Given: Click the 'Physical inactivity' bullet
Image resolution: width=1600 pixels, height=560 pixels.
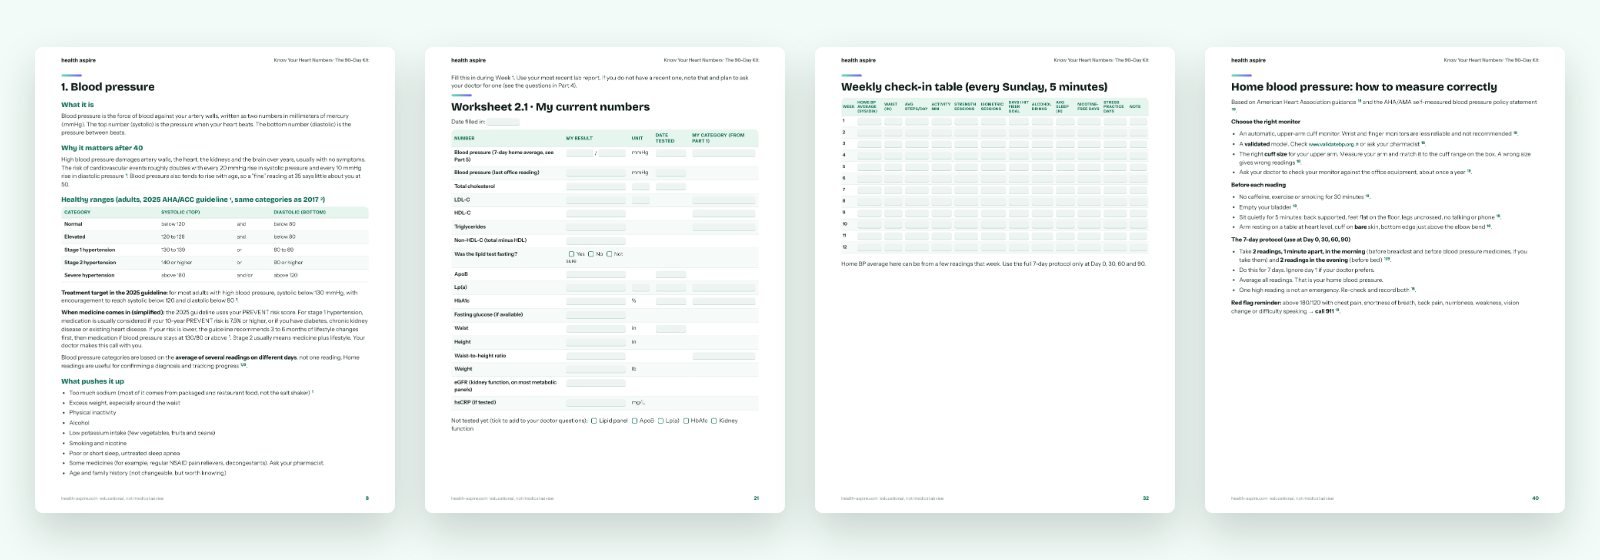Looking at the screenshot, I should pyautogui.click(x=93, y=412).
